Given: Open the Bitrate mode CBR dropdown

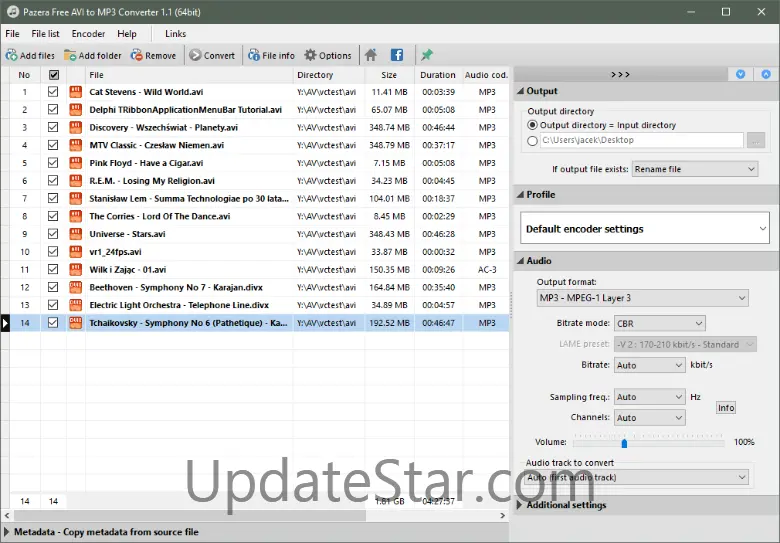Looking at the screenshot, I should 660,324.
